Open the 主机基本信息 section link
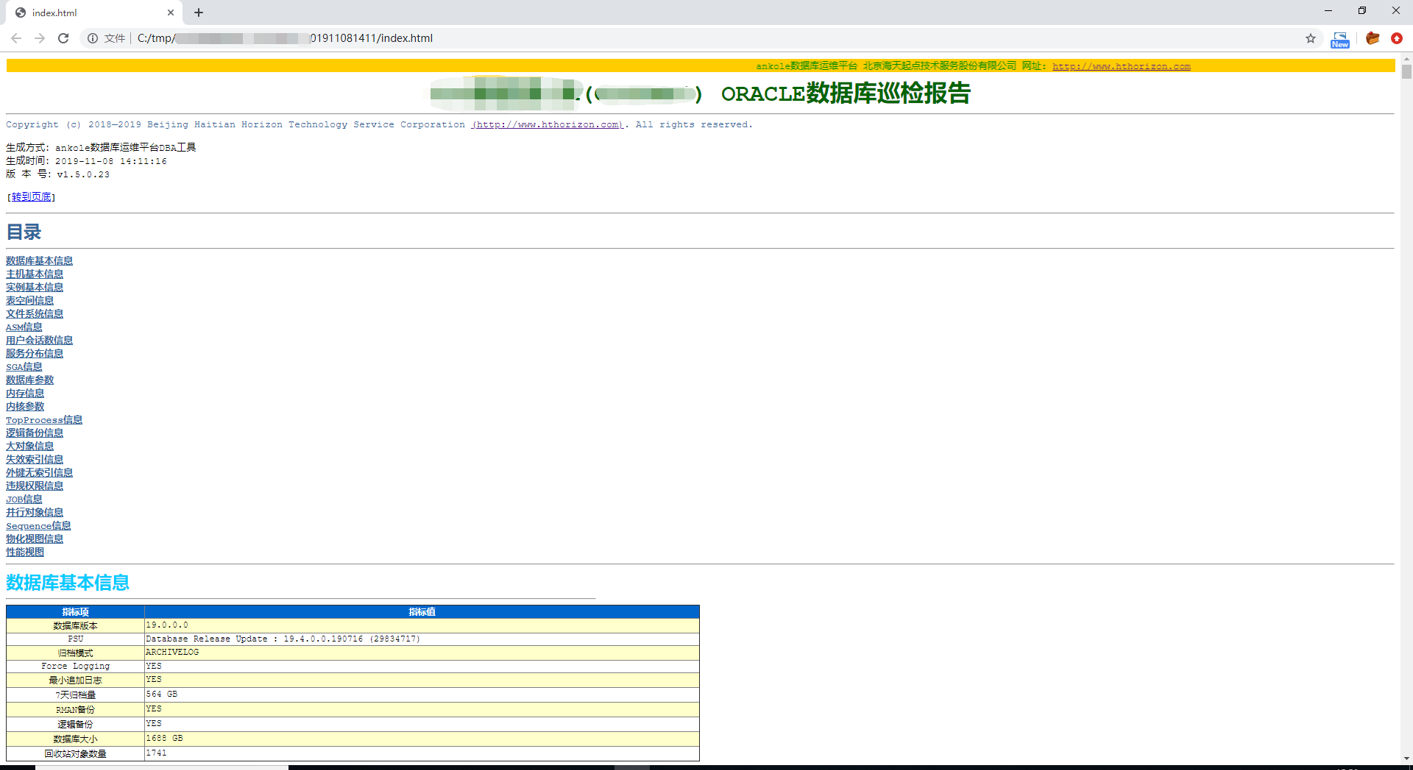 34,274
